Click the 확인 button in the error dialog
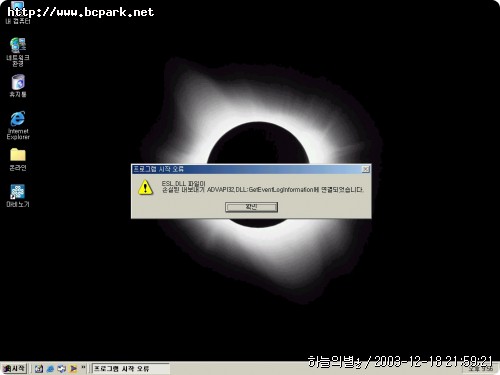500x375 pixels. 251,207
